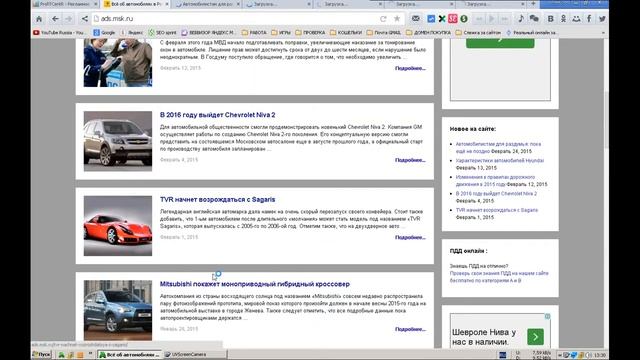Expand the Слежка за сайтом bookmarks folder
Image resolution: width=640 pixels, height=360 pixels.
pos(478,32)
